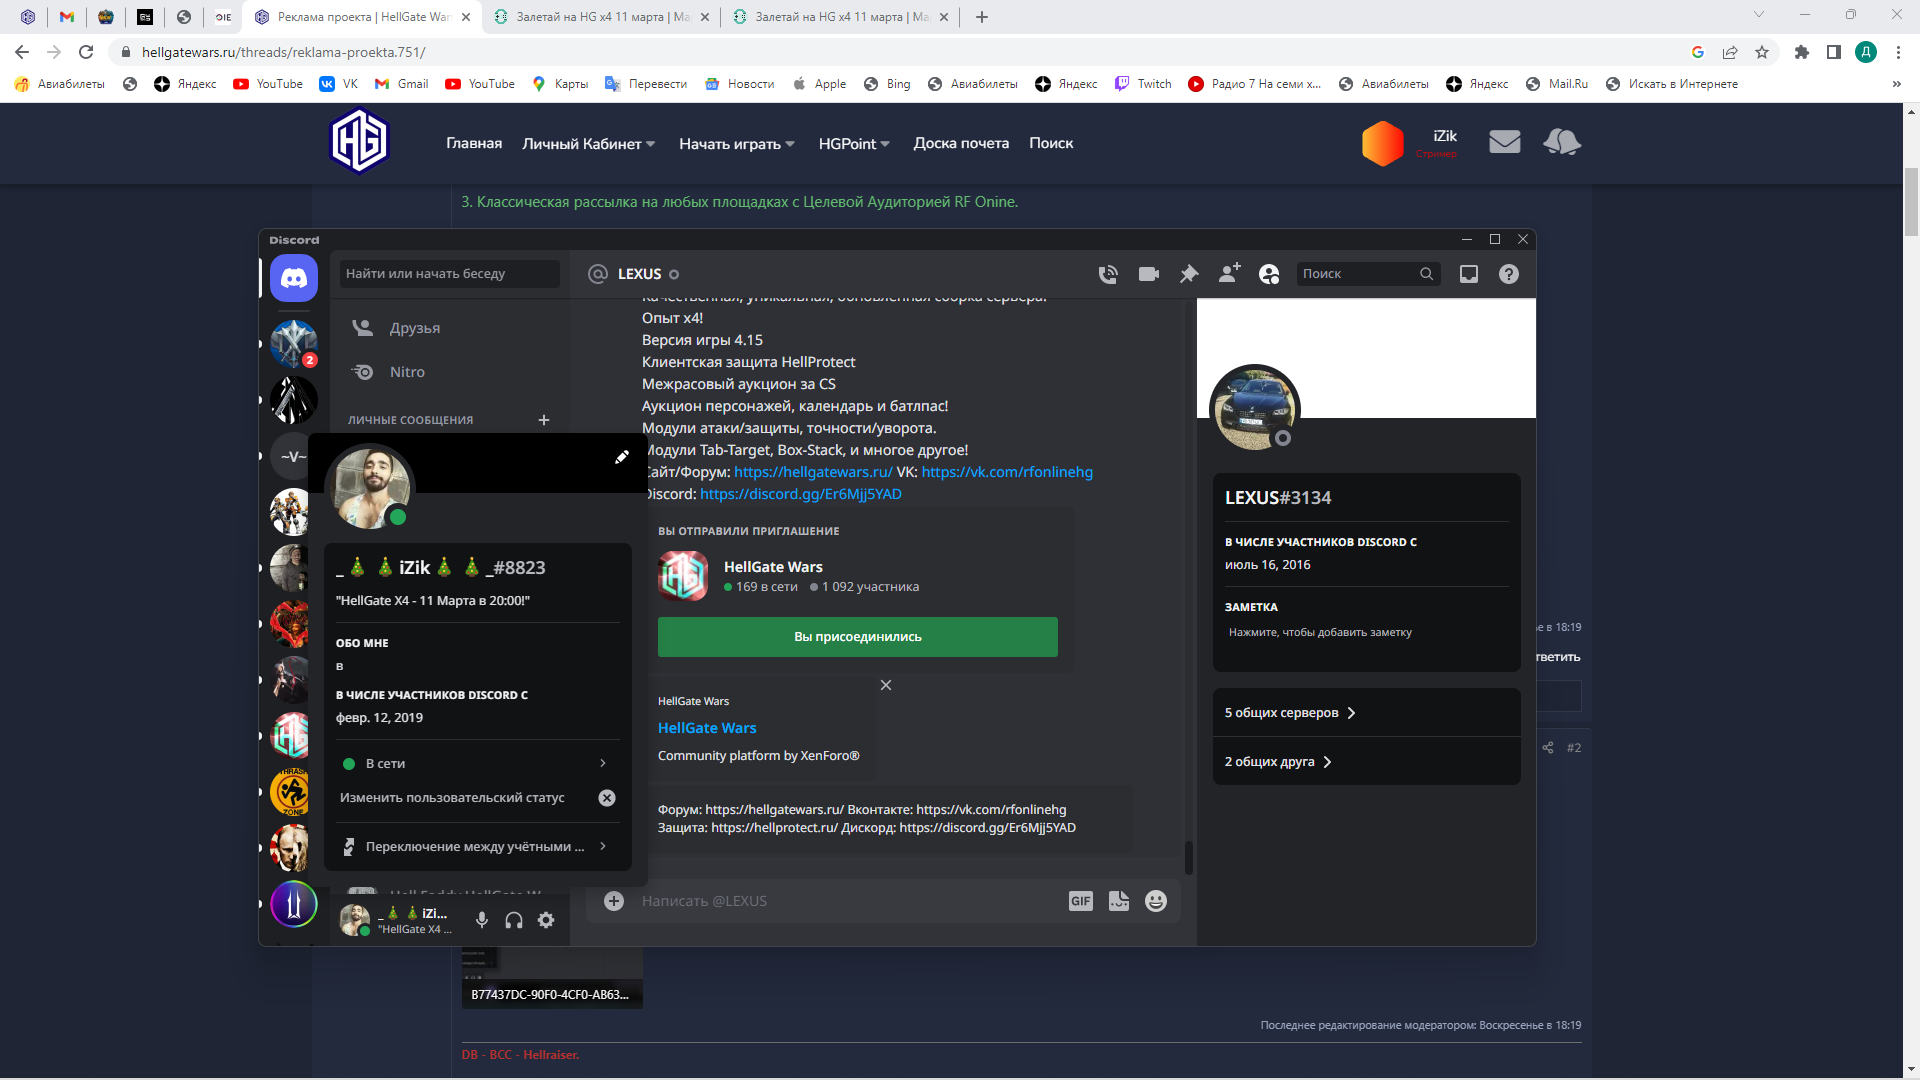Open the Nitro page in Discord
1920x1080 pixels.
click(450, 372)
